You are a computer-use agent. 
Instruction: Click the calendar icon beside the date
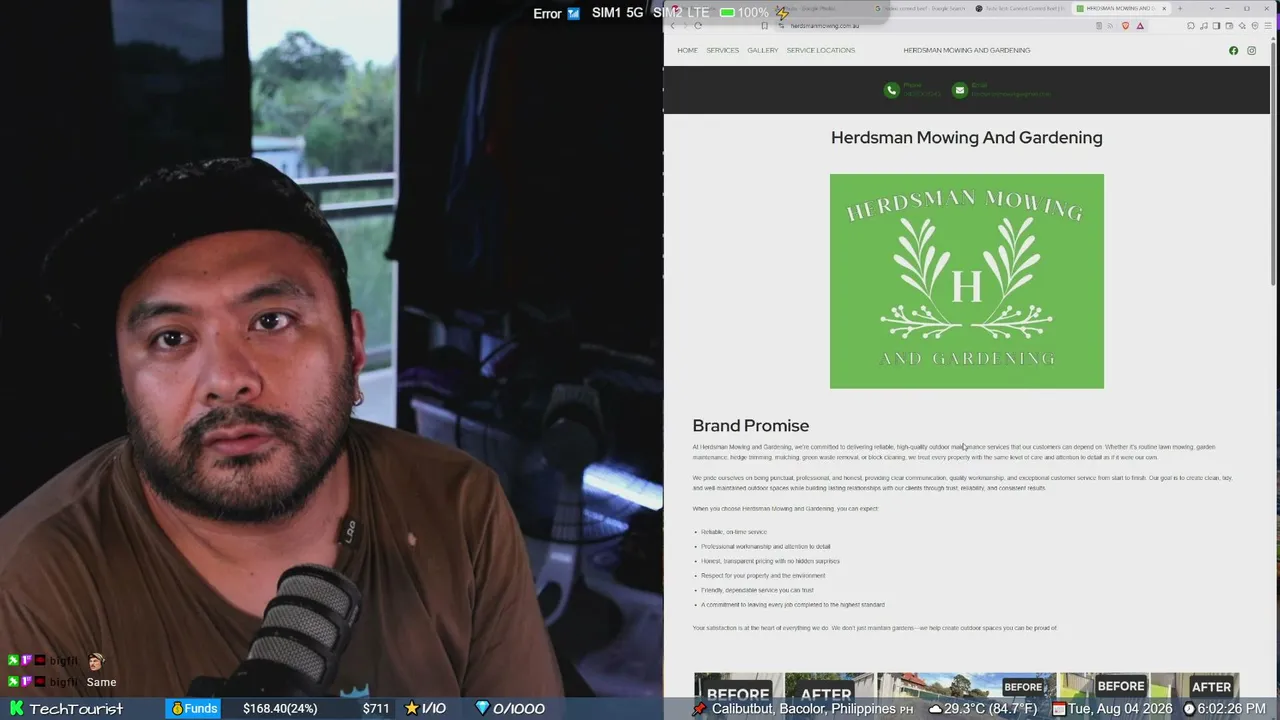pyautogui.click(x=1059, y=709)
